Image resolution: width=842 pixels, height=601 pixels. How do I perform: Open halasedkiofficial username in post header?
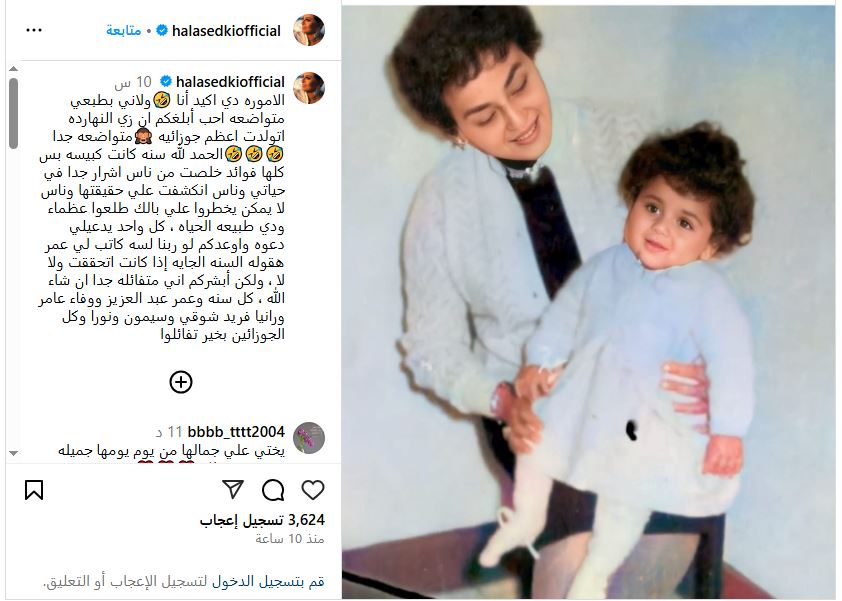pyautogui.click(x=226, y=31)
